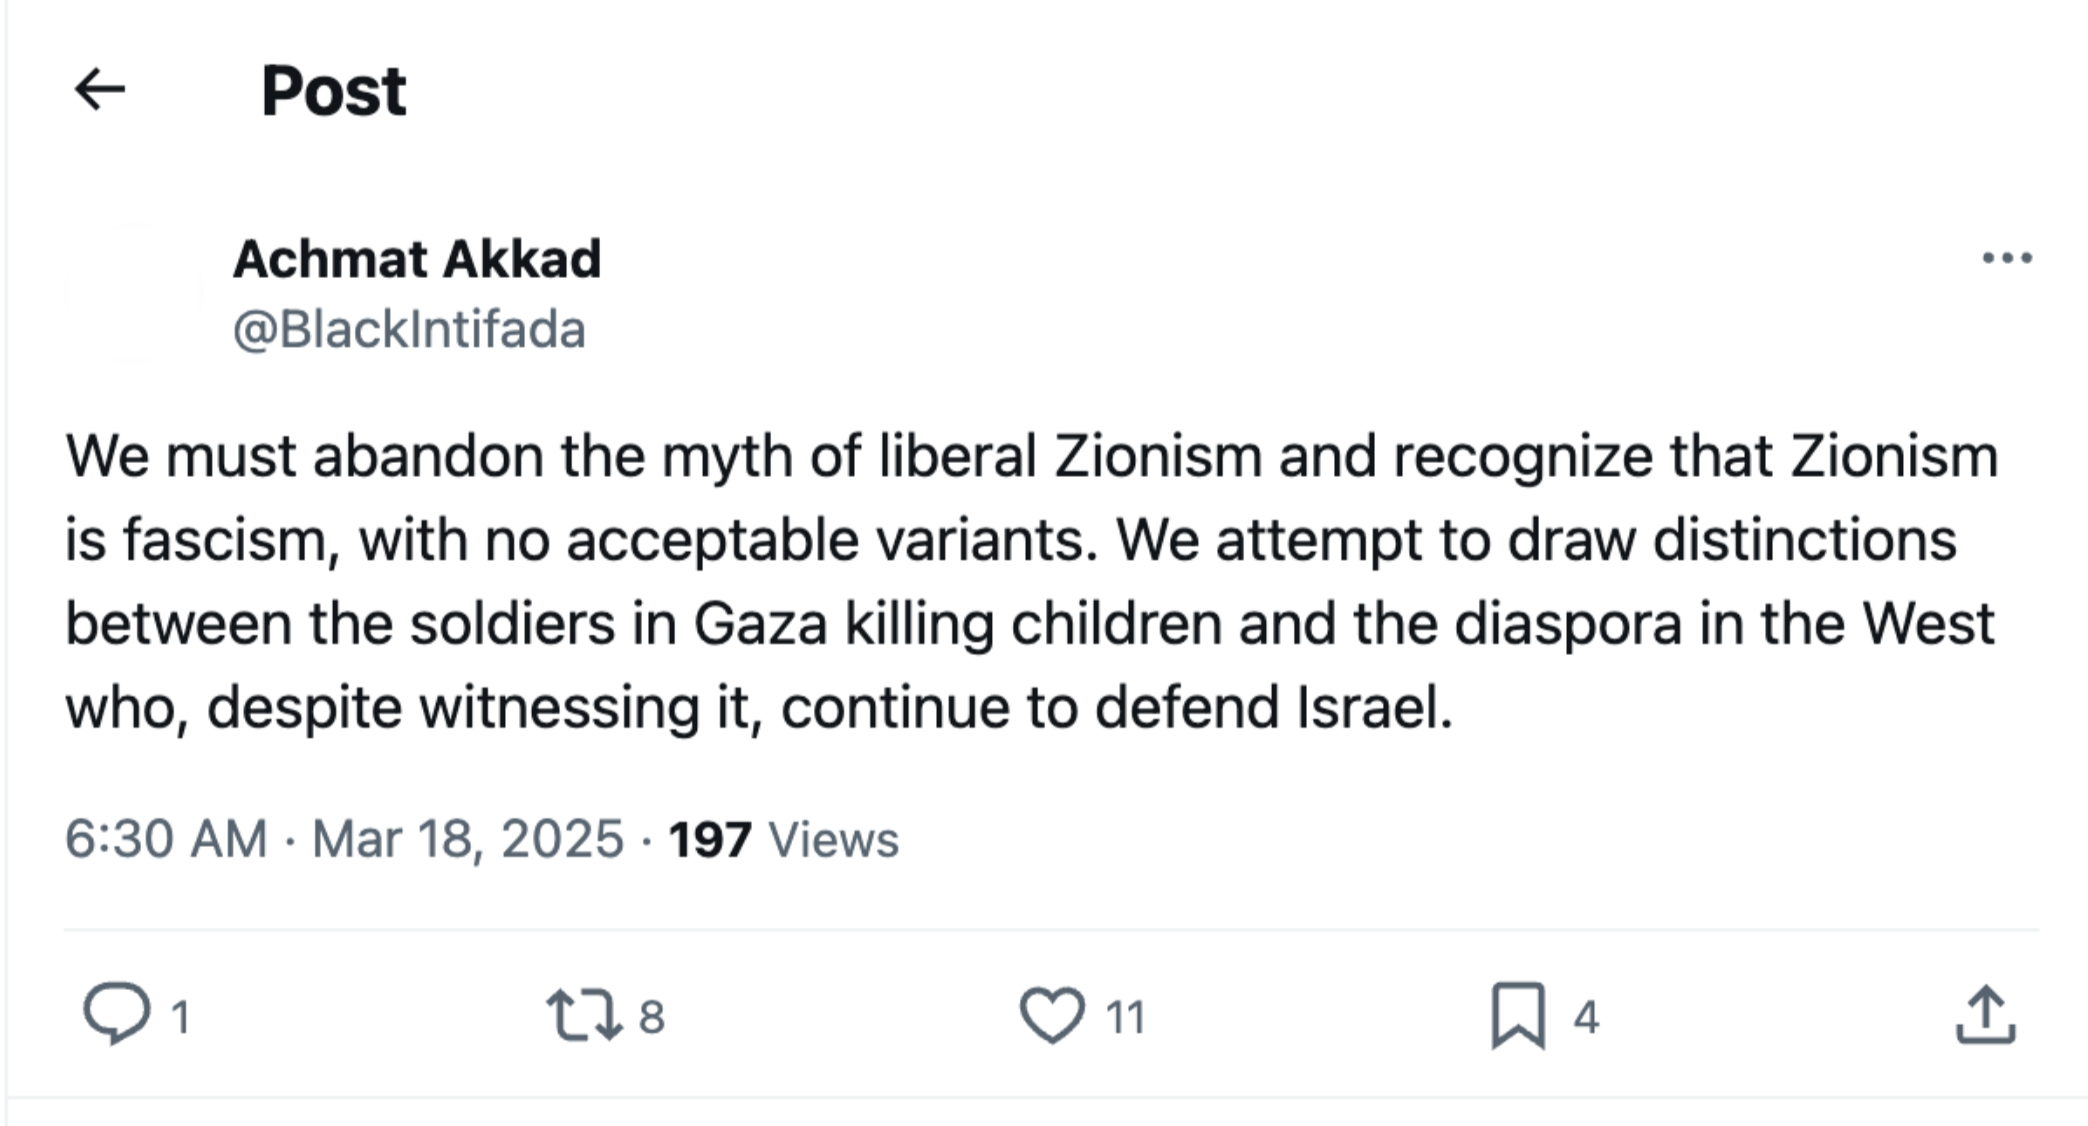Click the Mar 18, 2025 post date
This screenshot has height=1126, width=2088.
[x=468, y=838]
